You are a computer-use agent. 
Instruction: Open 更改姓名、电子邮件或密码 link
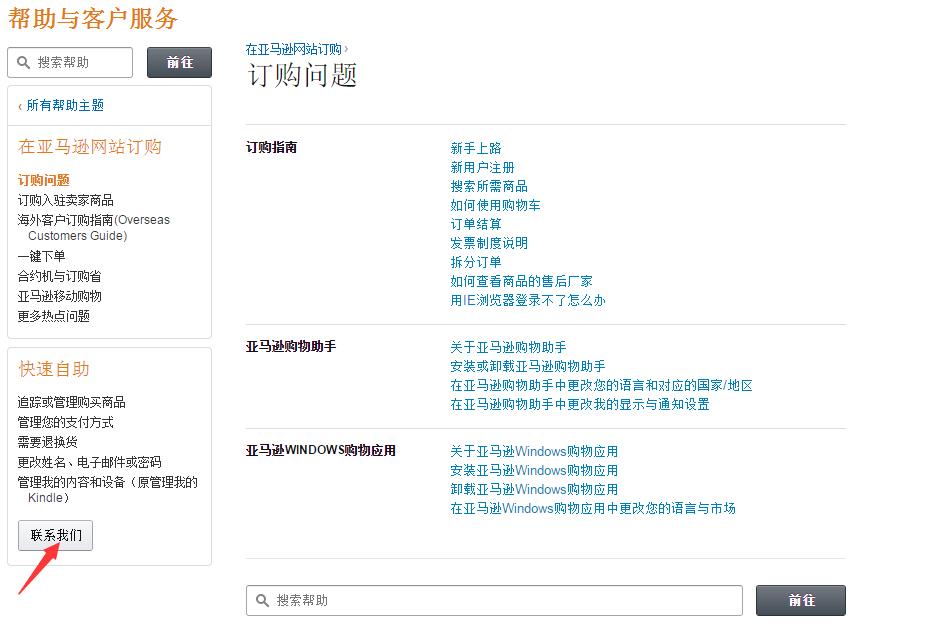click(89, 462)
